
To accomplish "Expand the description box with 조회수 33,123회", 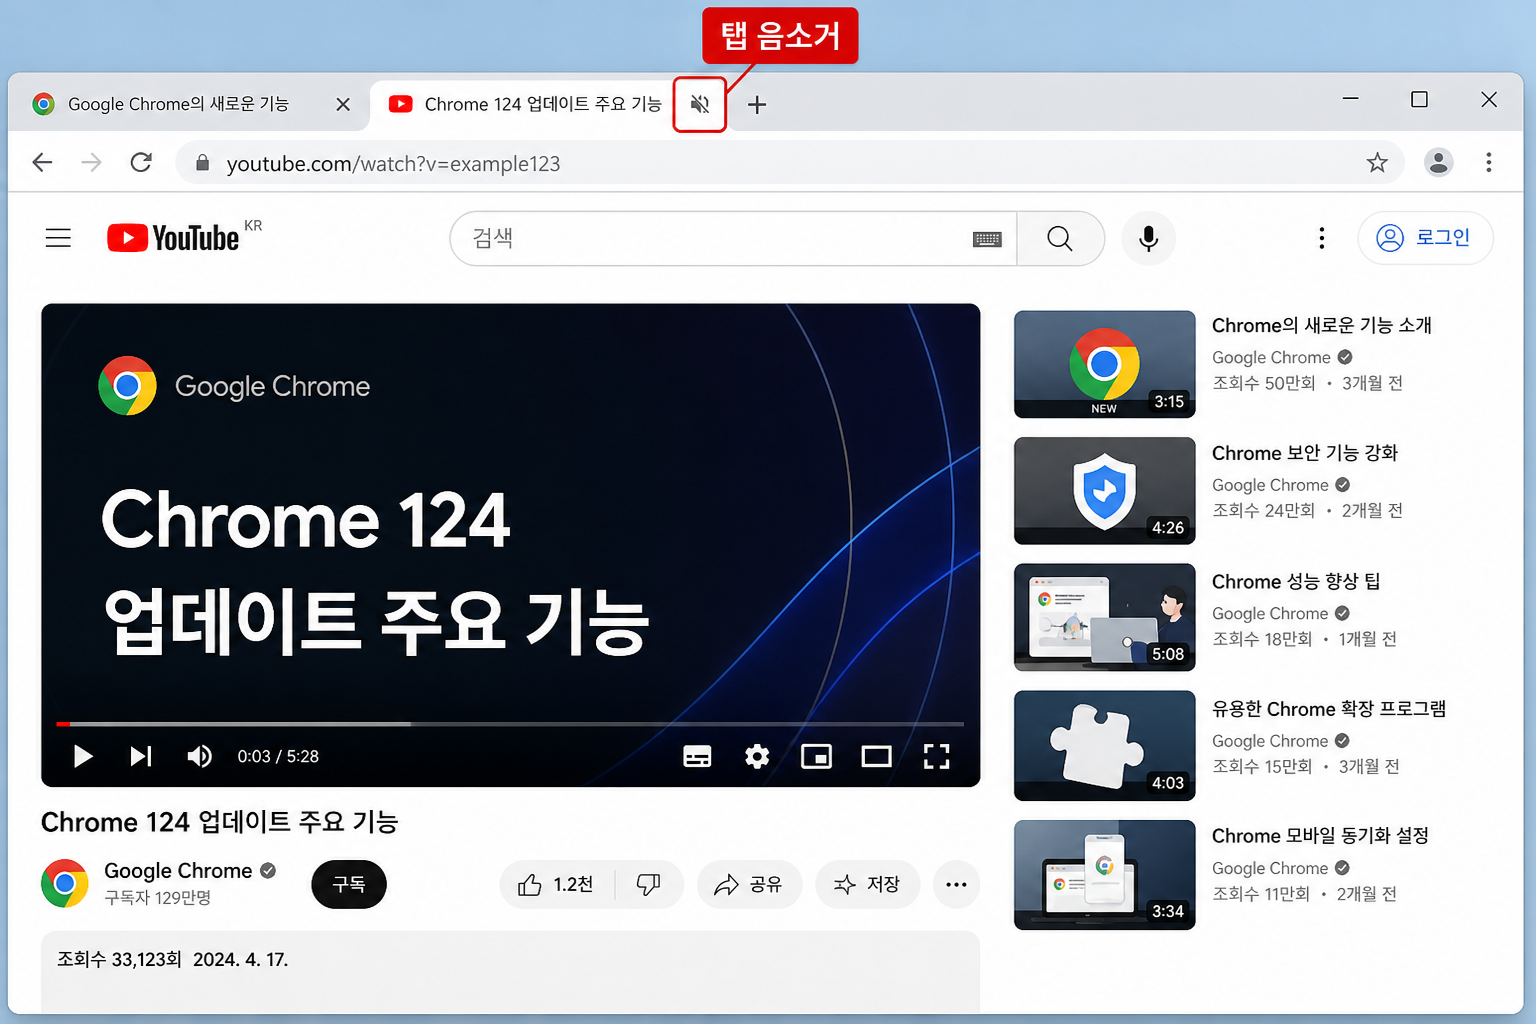I will coord(510,971).
